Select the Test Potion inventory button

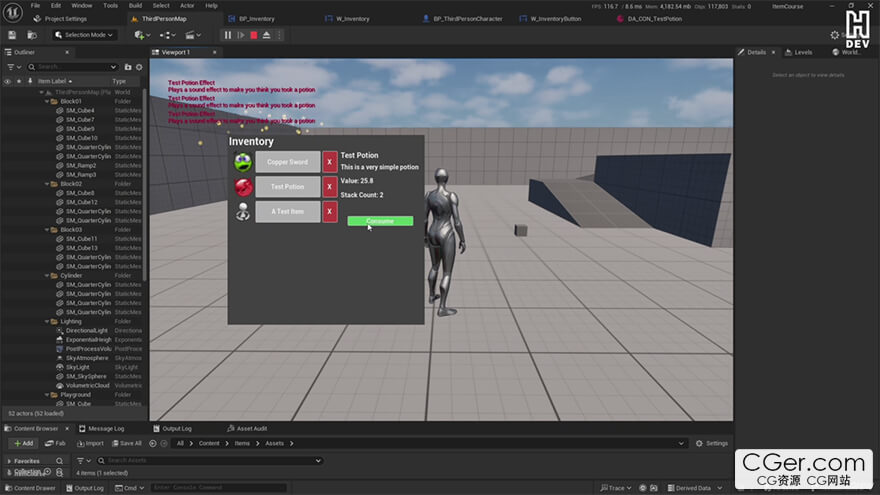[288, 187]
